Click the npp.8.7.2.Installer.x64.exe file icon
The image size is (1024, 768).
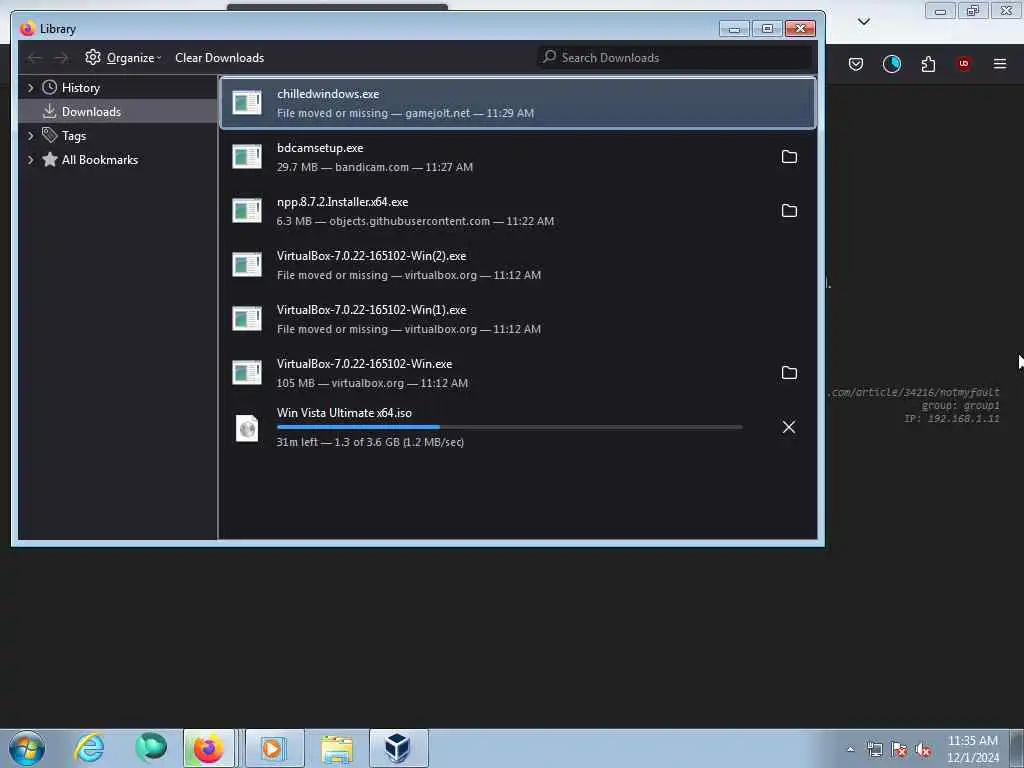247,211
